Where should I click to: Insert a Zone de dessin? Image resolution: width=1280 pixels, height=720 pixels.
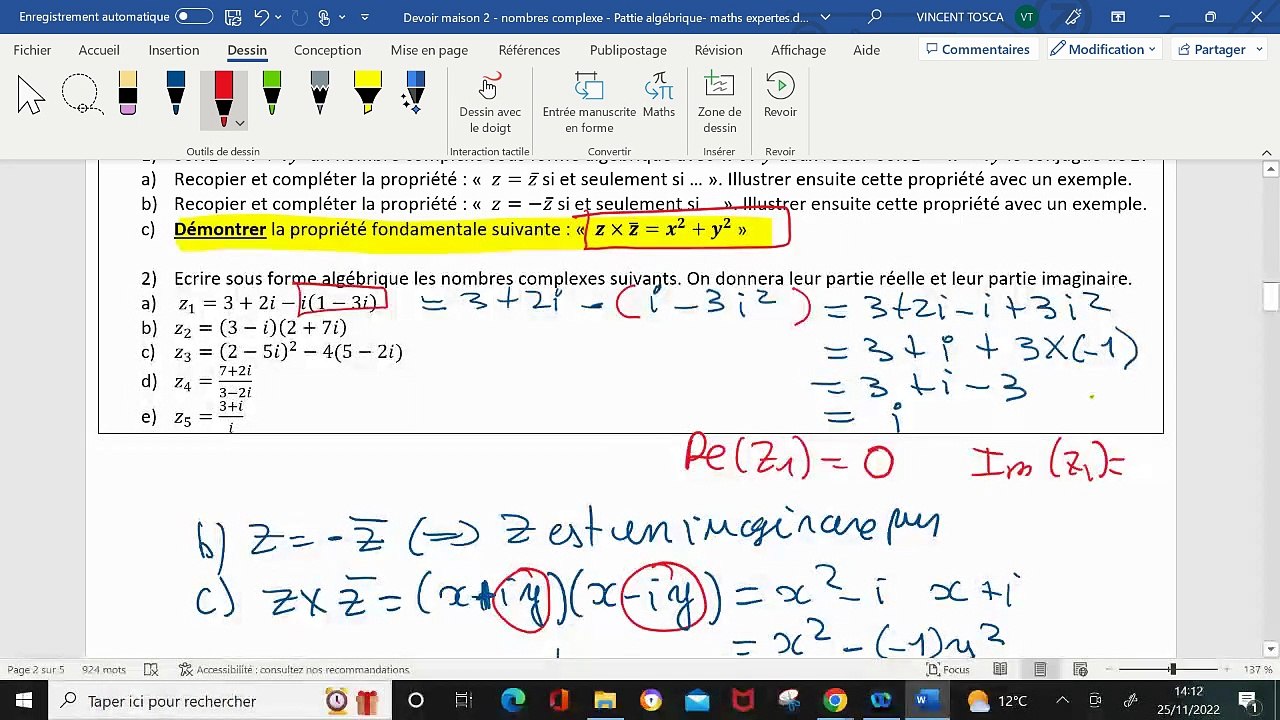(719, 104)
